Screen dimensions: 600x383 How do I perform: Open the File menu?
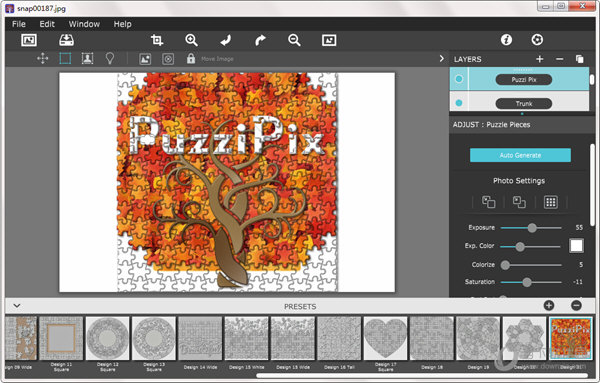tap(19, 24)
